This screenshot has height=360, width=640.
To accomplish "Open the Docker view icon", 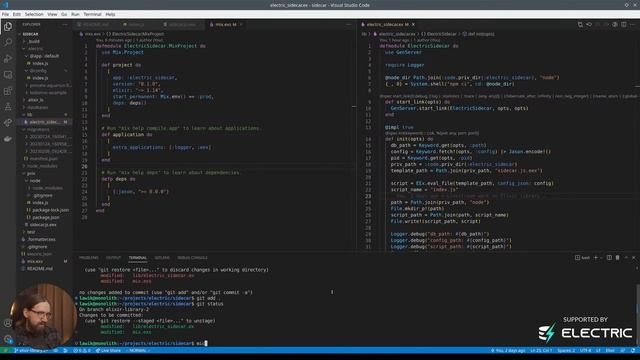I will click(x=8, y=139).
